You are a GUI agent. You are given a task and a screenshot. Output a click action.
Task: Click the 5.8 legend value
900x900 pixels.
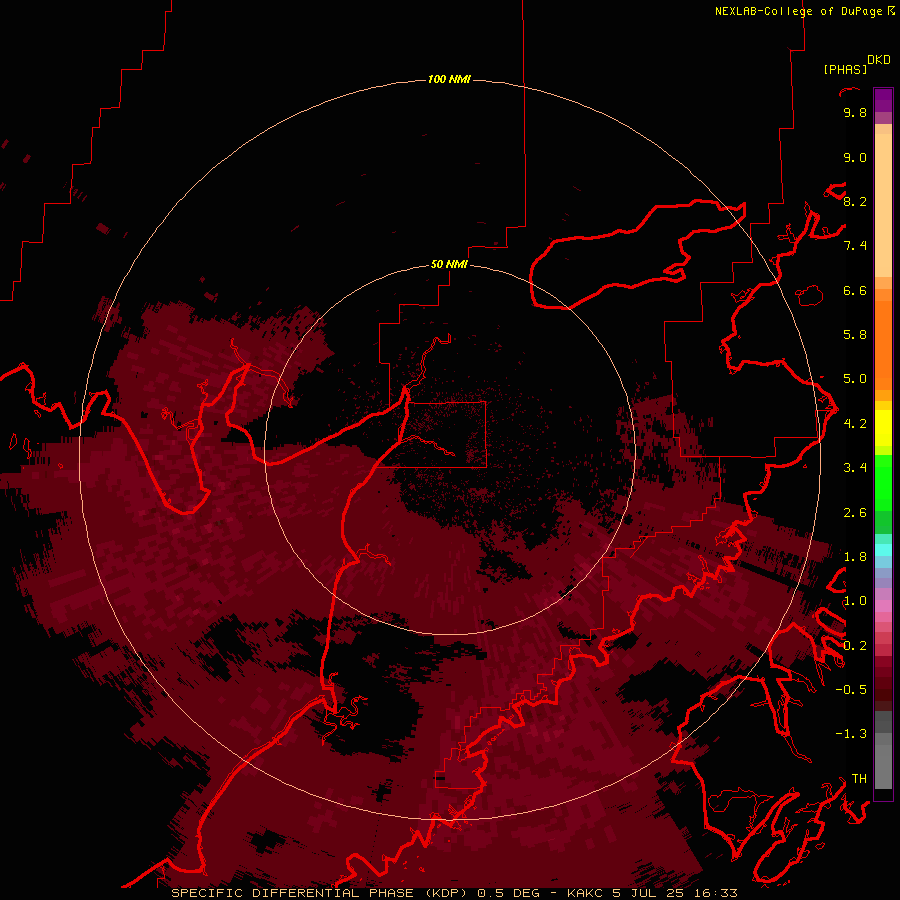click(855, 335)
